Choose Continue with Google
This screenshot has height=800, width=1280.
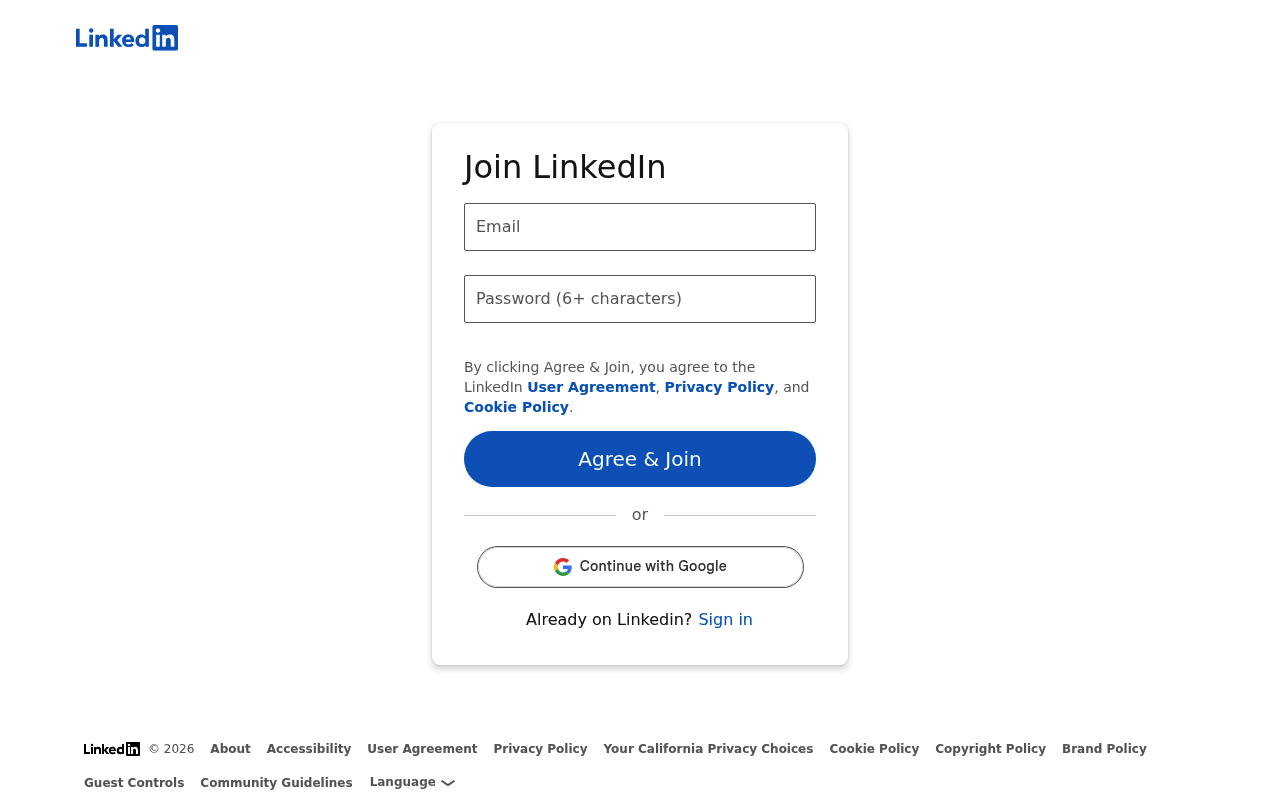(x=640, y=567)
